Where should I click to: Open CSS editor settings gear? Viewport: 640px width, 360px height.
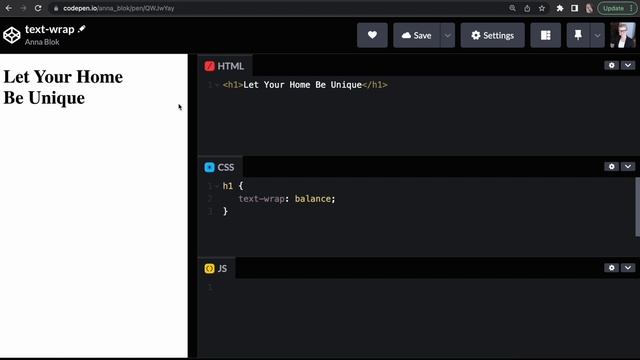click(611, 167)
